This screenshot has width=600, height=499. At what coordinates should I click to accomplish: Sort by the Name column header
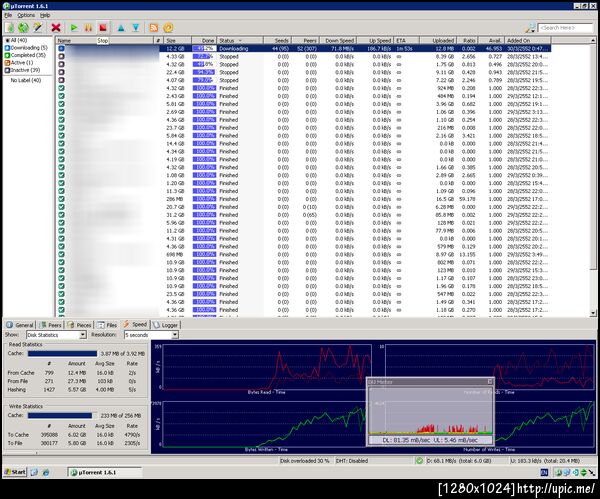105,40
